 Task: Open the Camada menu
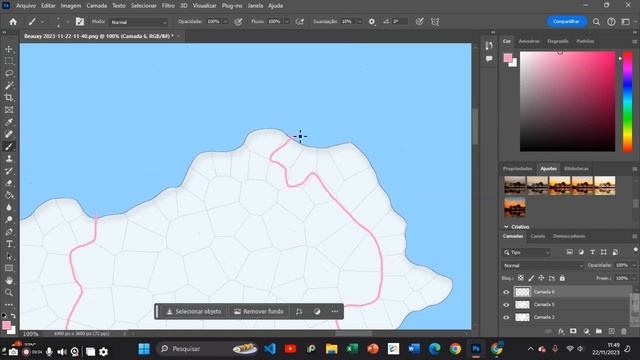point(96,6)
